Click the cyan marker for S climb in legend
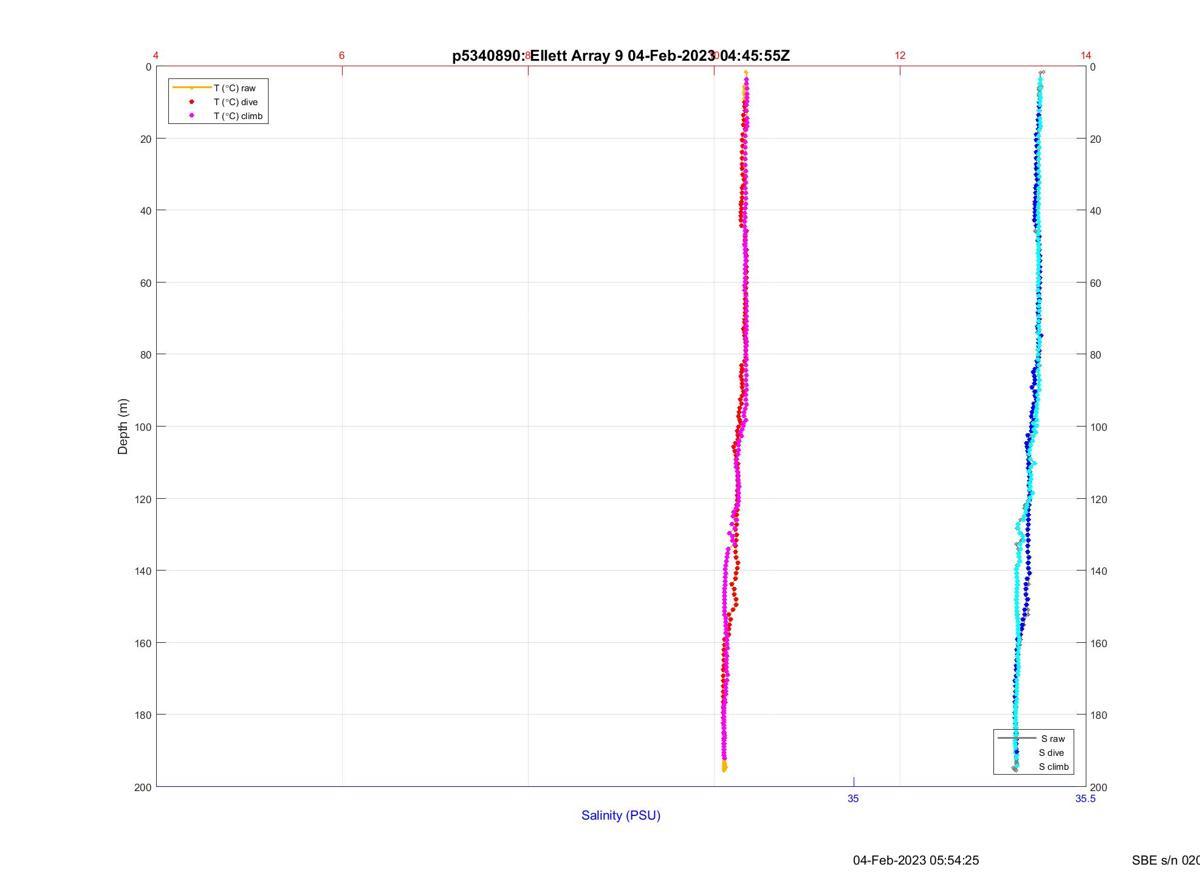This screenshot has height=885, width=1200. pyautogui.click(x=1016, y=767)
